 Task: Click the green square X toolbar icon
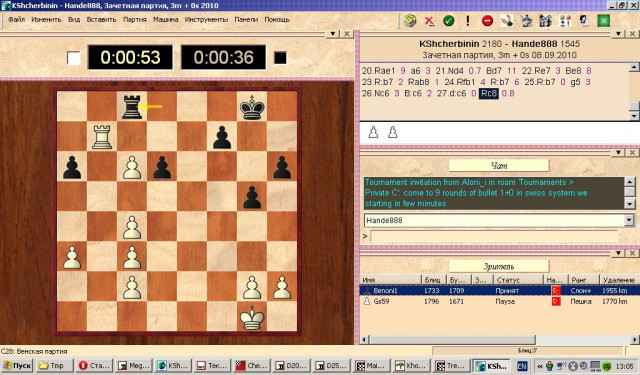click(603, 20)
